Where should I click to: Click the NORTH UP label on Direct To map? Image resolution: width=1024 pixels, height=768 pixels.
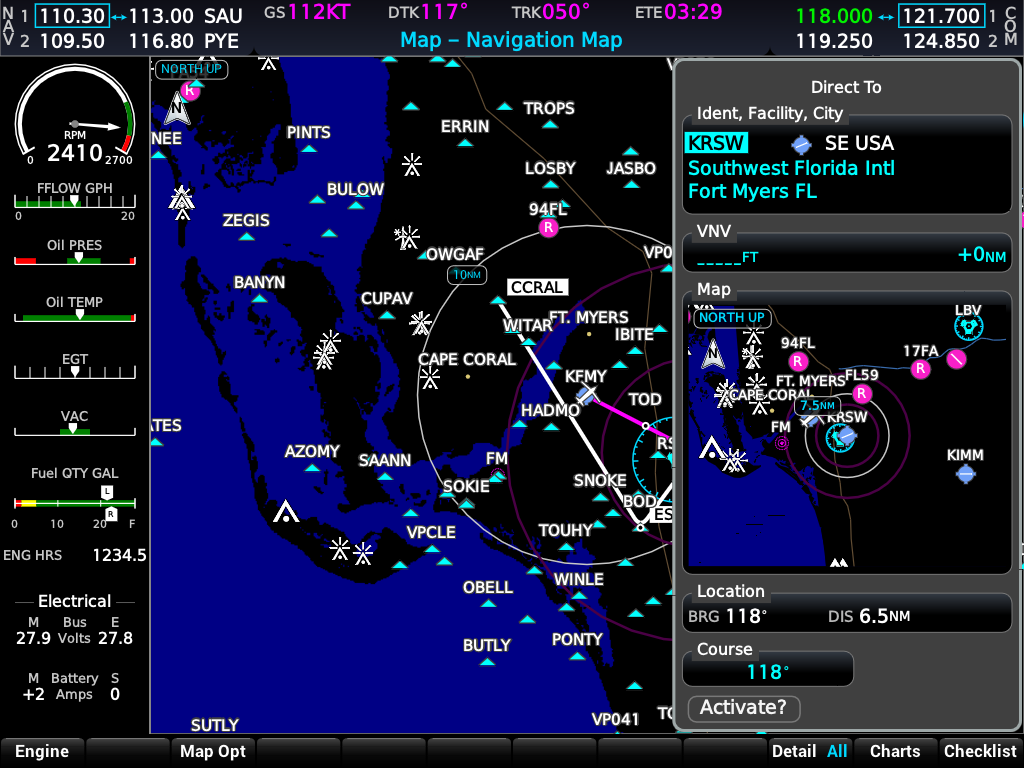click(732, 318)
